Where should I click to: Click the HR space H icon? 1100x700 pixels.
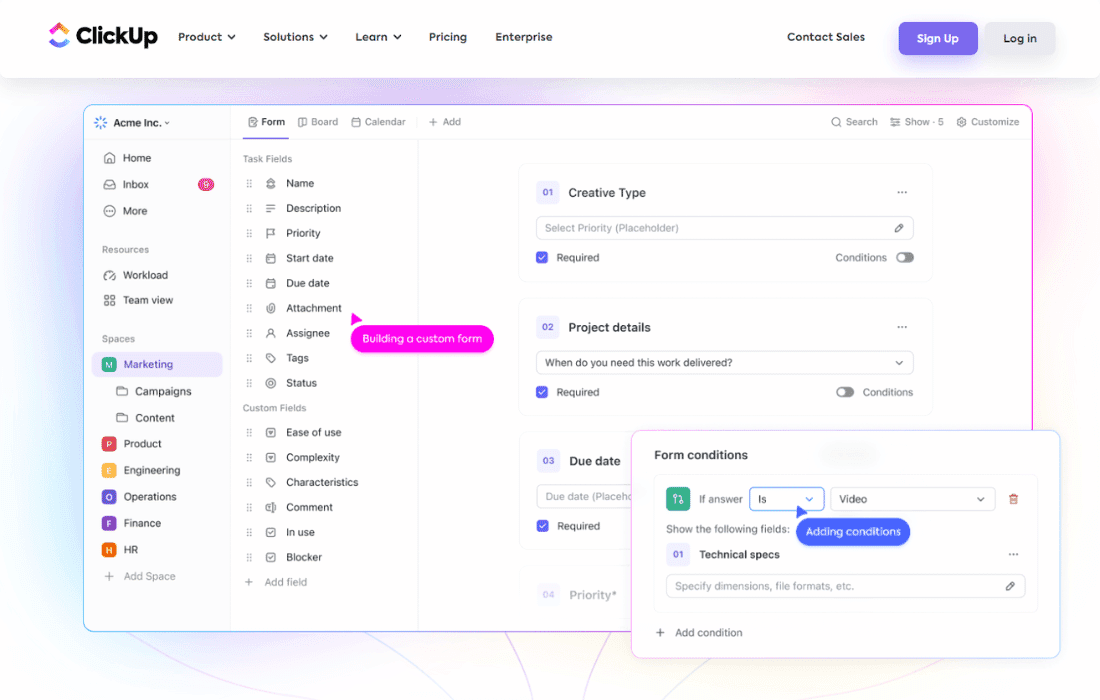(109, 550)
